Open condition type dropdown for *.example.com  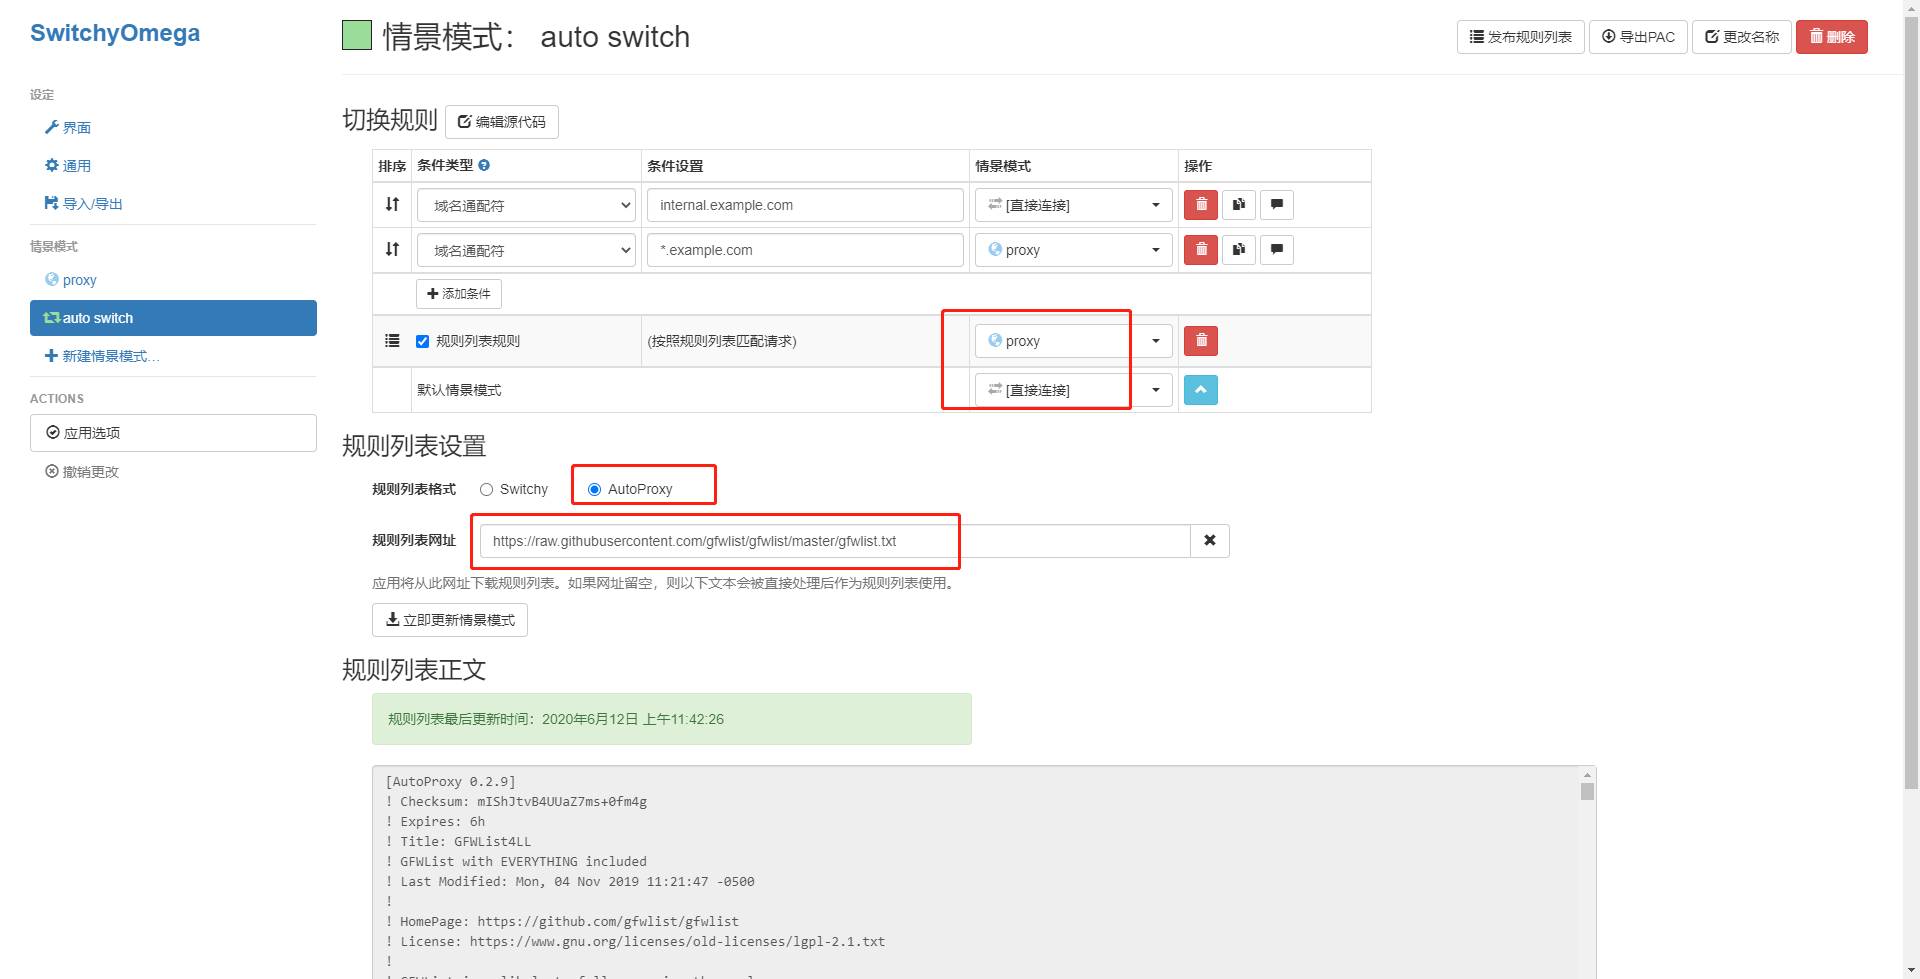point(526,250)
